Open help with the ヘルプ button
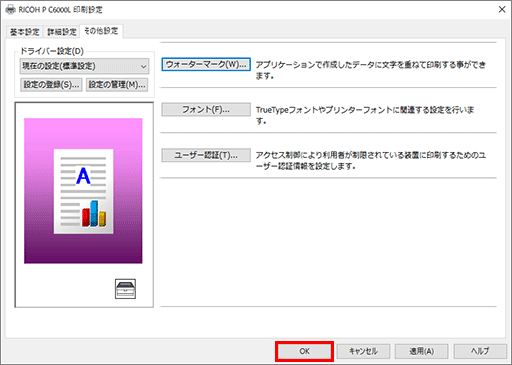512x365 pixels. tap(480, 351)
